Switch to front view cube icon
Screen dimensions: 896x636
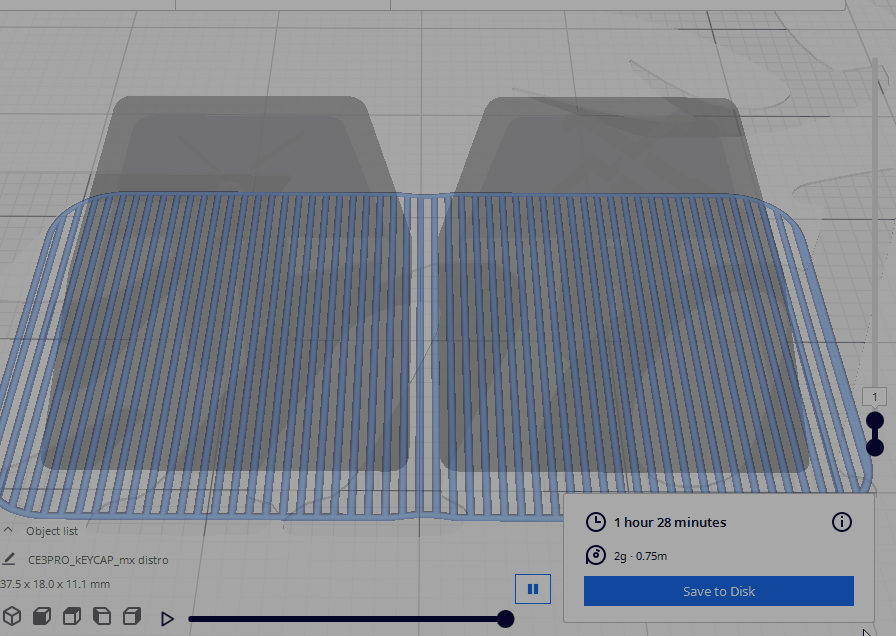42,616
